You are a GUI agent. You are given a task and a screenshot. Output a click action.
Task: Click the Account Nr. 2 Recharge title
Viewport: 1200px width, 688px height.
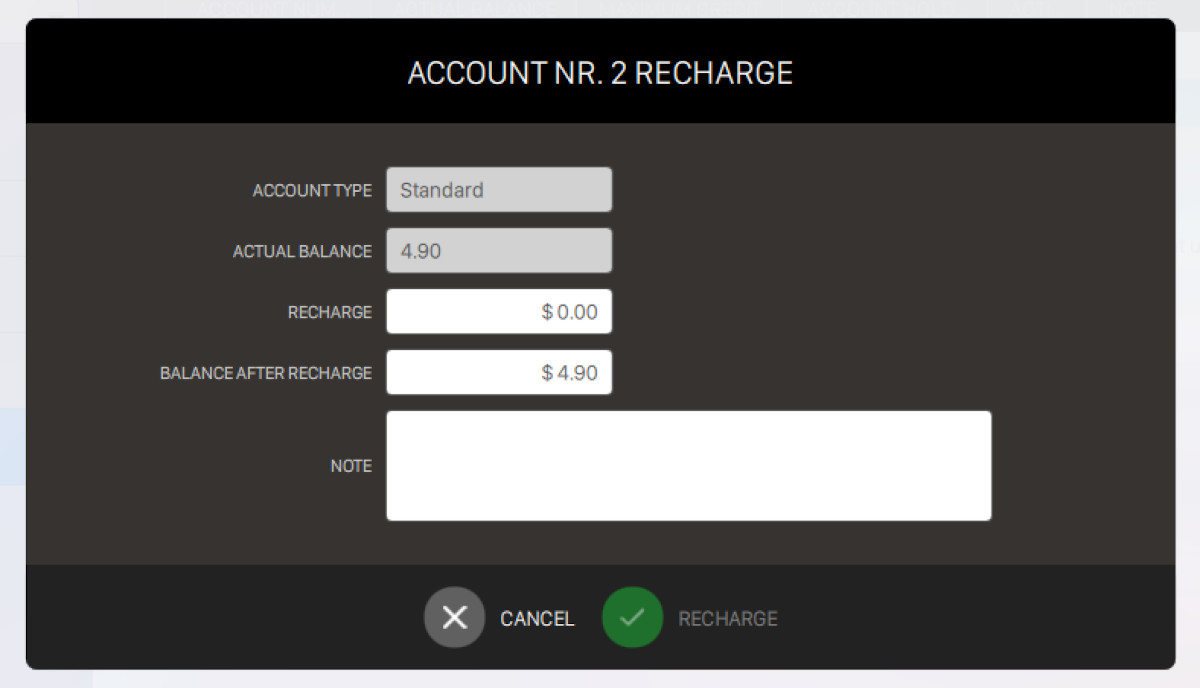pos(600,73)
